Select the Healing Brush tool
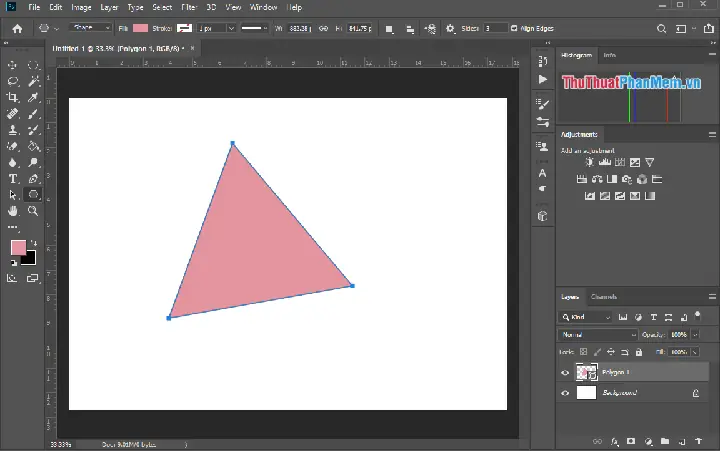Image resolution: width=720 pixels, height=451 pixels. [x=12, y=113]
